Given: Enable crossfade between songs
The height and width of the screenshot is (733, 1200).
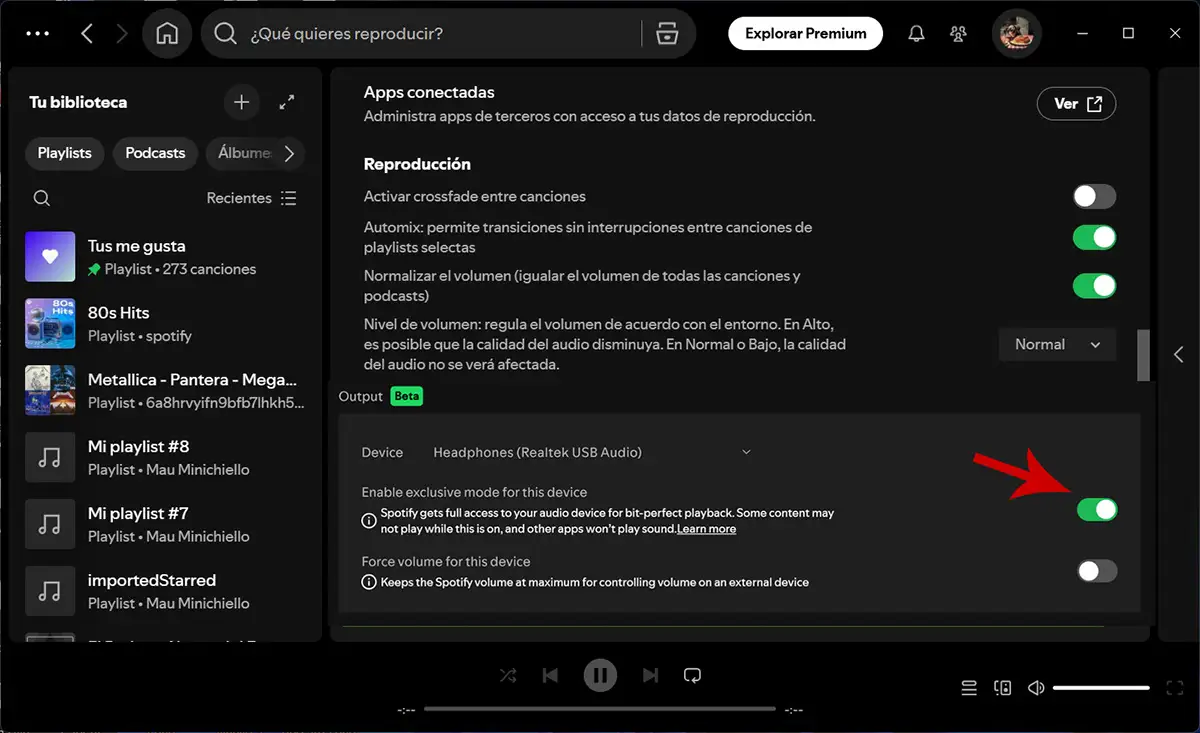Looking at the screenshot, I should coord(1094,196).
